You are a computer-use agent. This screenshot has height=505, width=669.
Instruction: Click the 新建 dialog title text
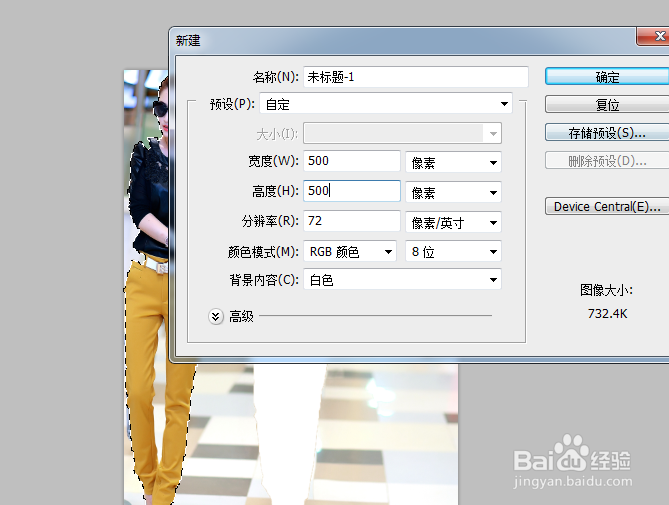(x=188, y=41)
